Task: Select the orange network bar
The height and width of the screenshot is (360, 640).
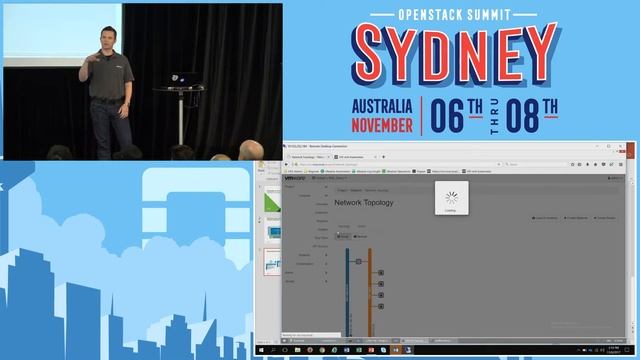Action: (370, 292)
